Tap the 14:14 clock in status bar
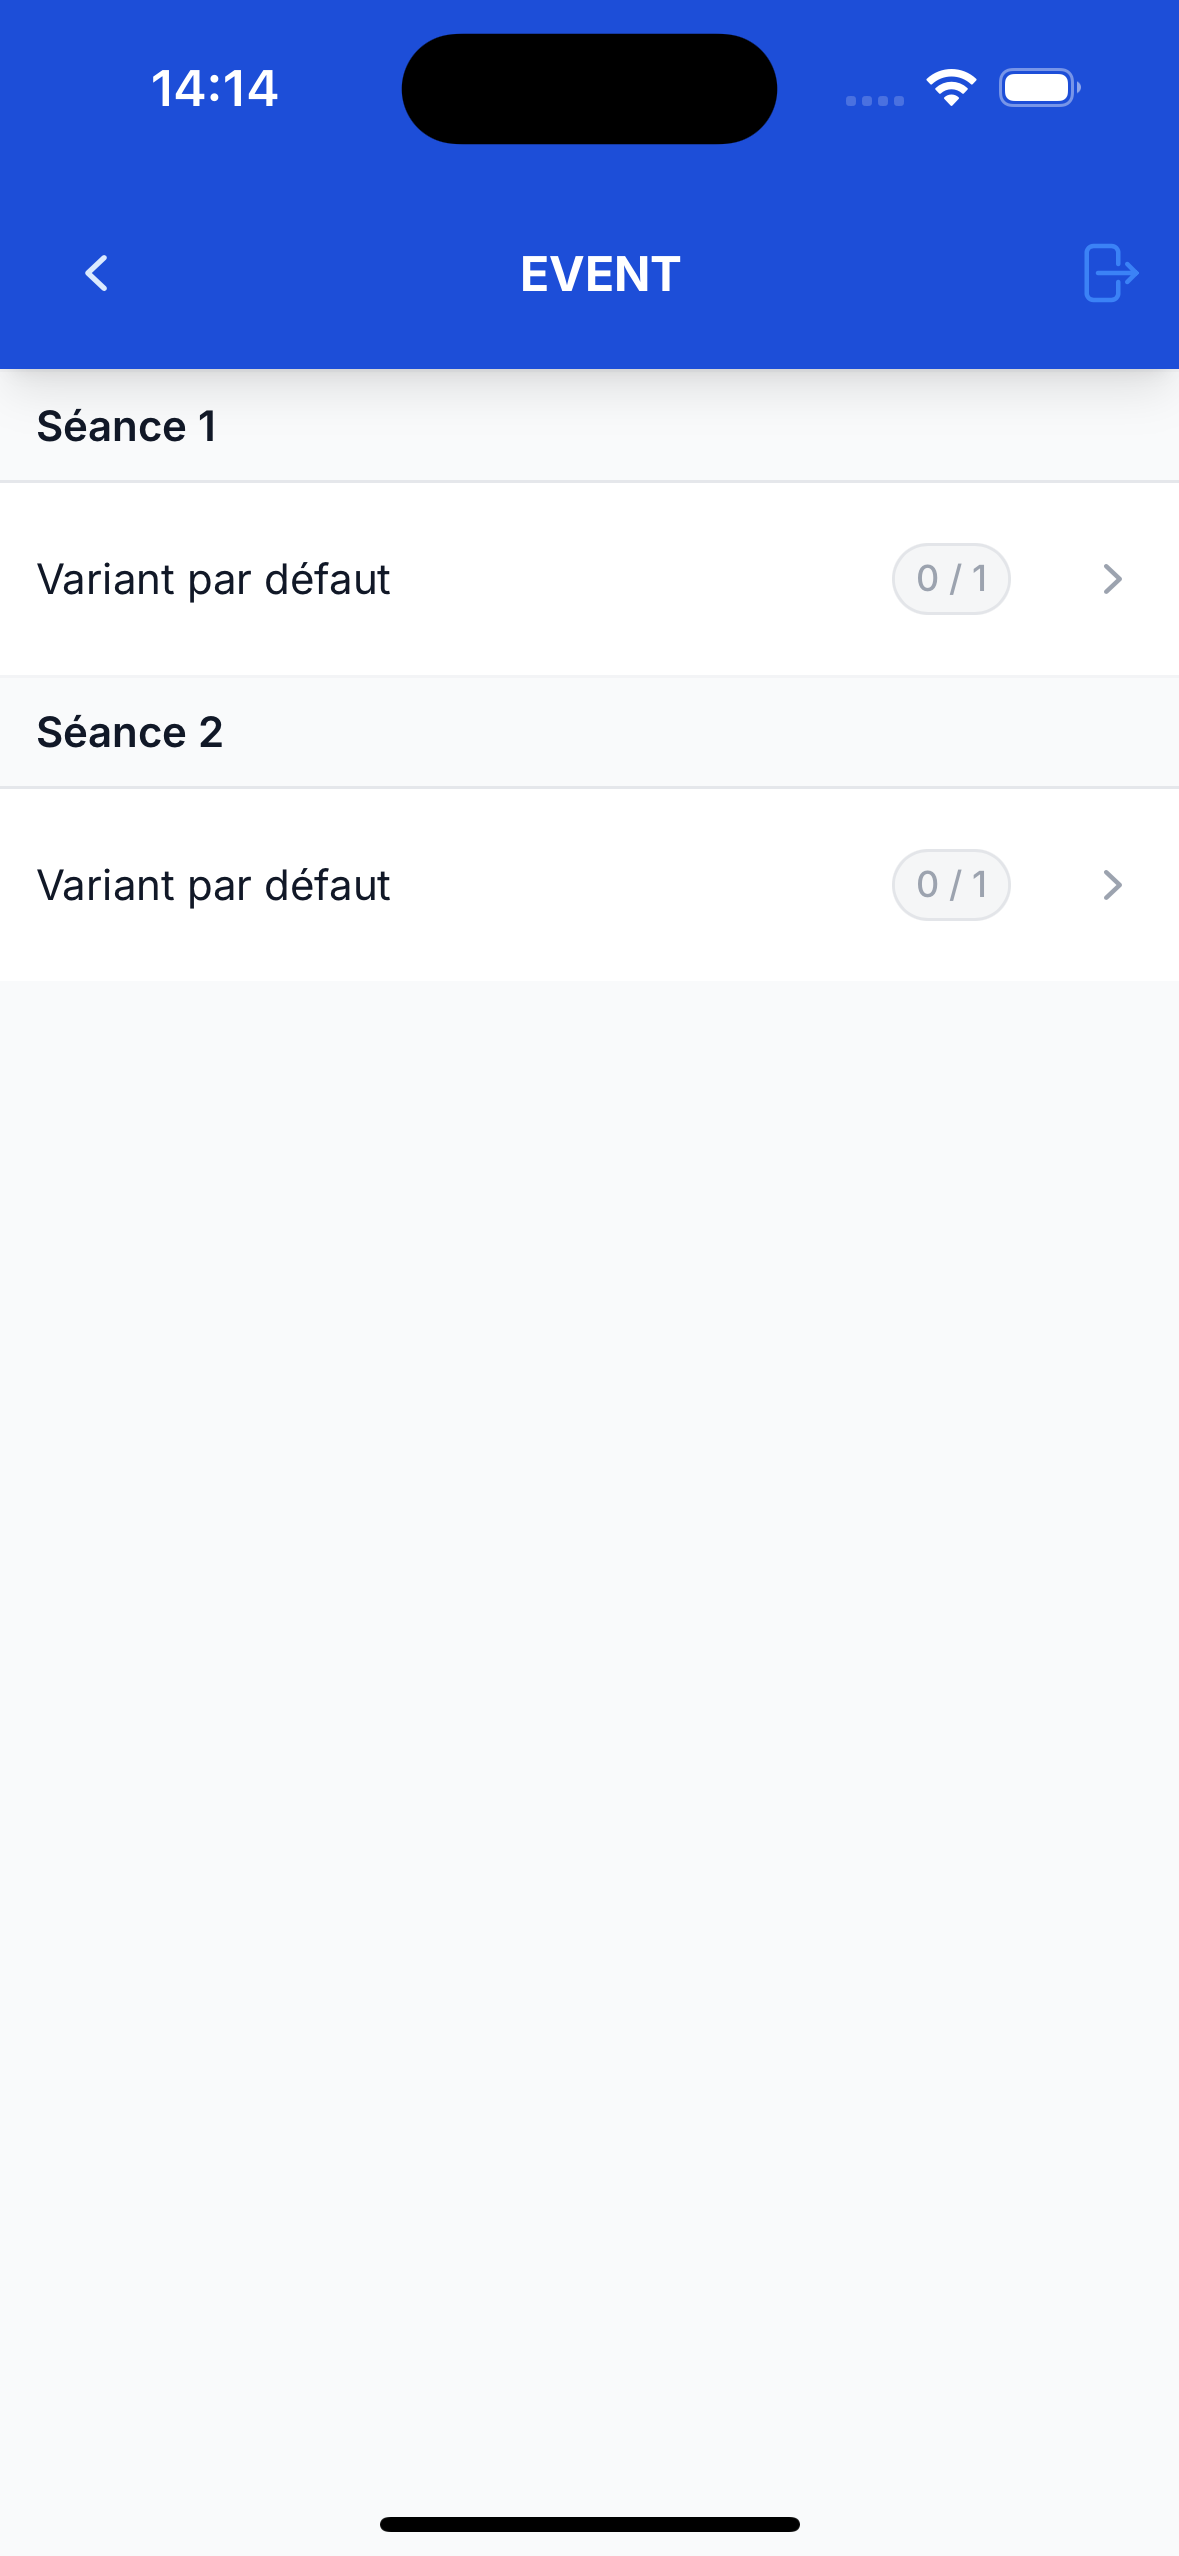This screenshot has width=1179, height=2556. tap(214, 88)
